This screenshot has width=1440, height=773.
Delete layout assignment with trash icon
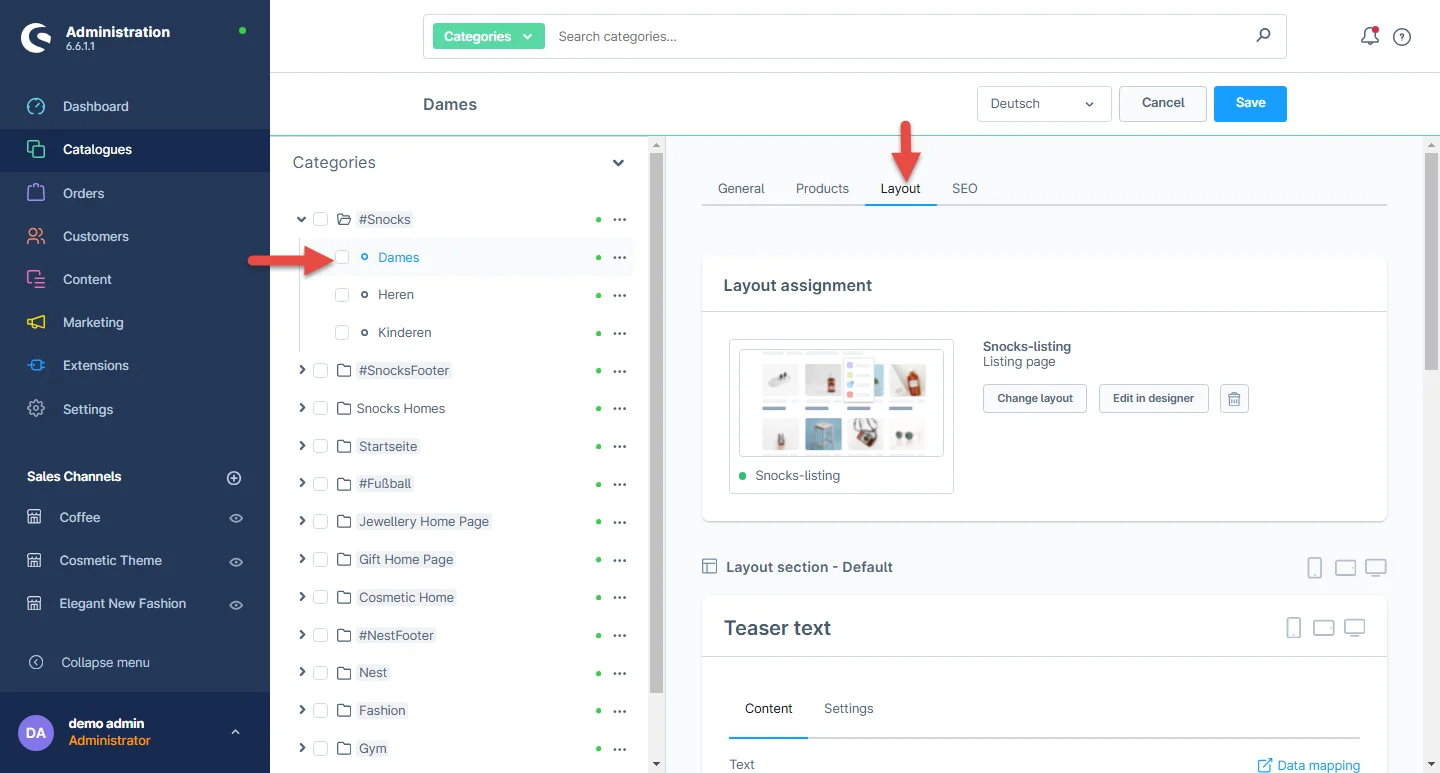click(1234, 399)
